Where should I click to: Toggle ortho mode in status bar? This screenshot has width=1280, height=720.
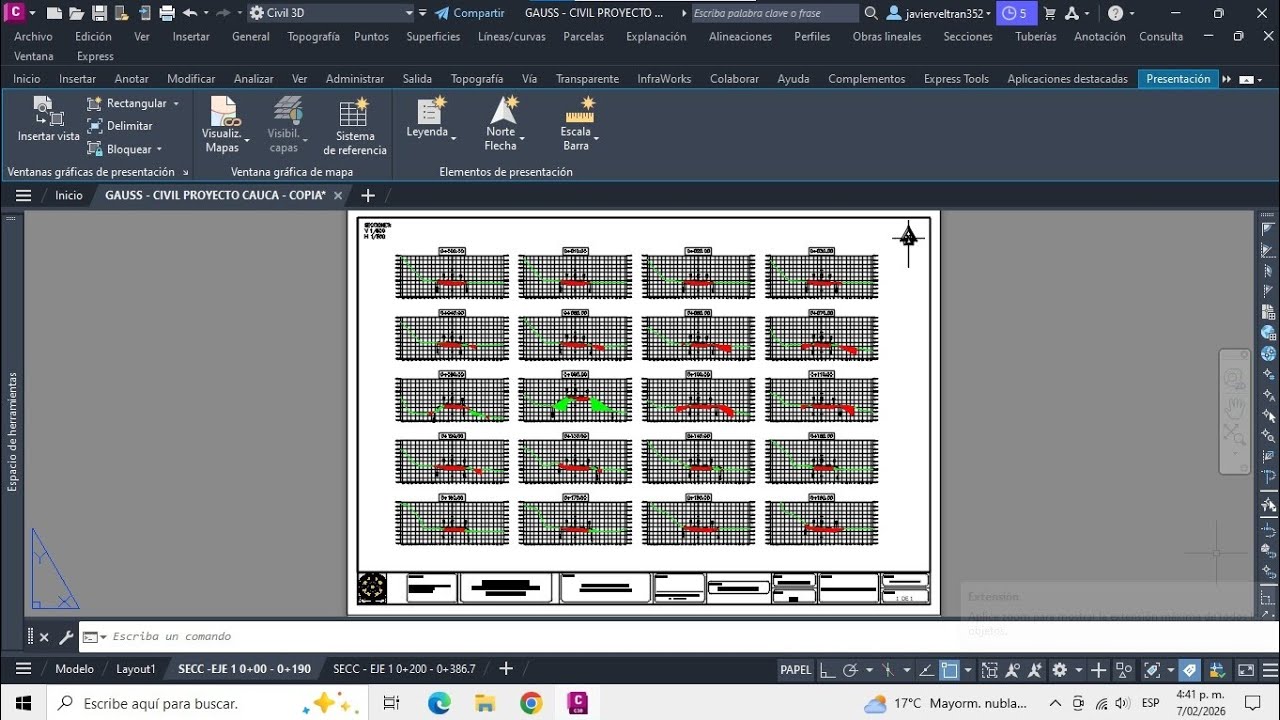[828, 670]
